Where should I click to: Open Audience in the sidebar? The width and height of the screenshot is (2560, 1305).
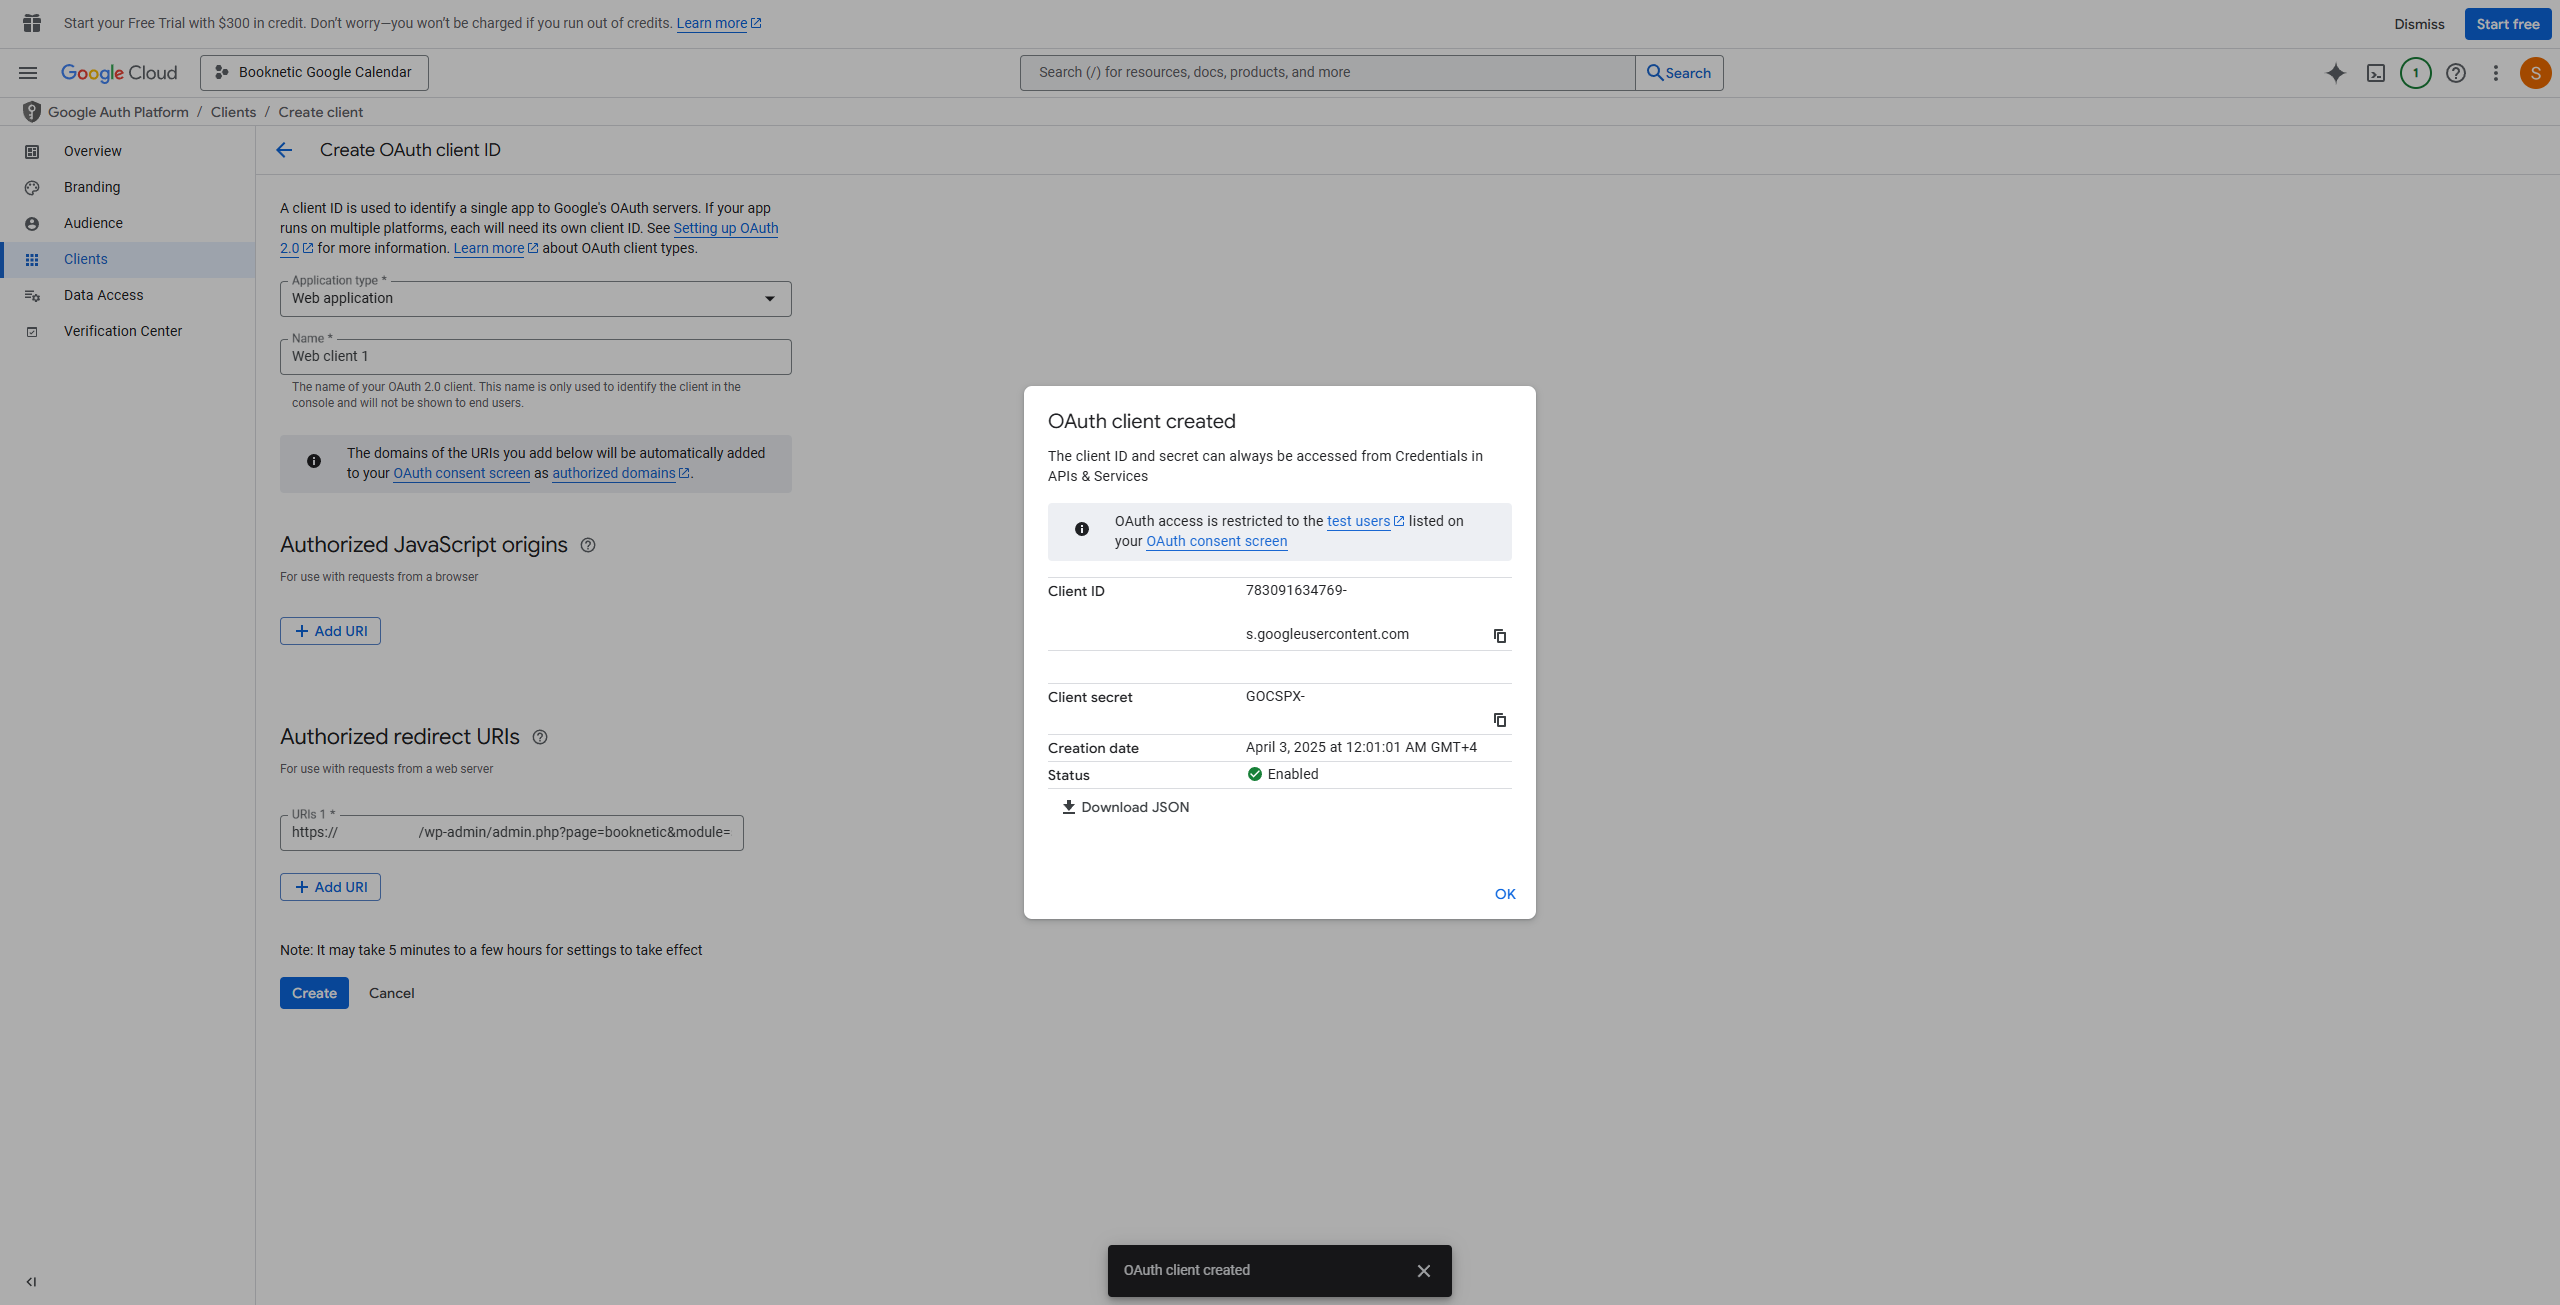[x=128, y=223]
